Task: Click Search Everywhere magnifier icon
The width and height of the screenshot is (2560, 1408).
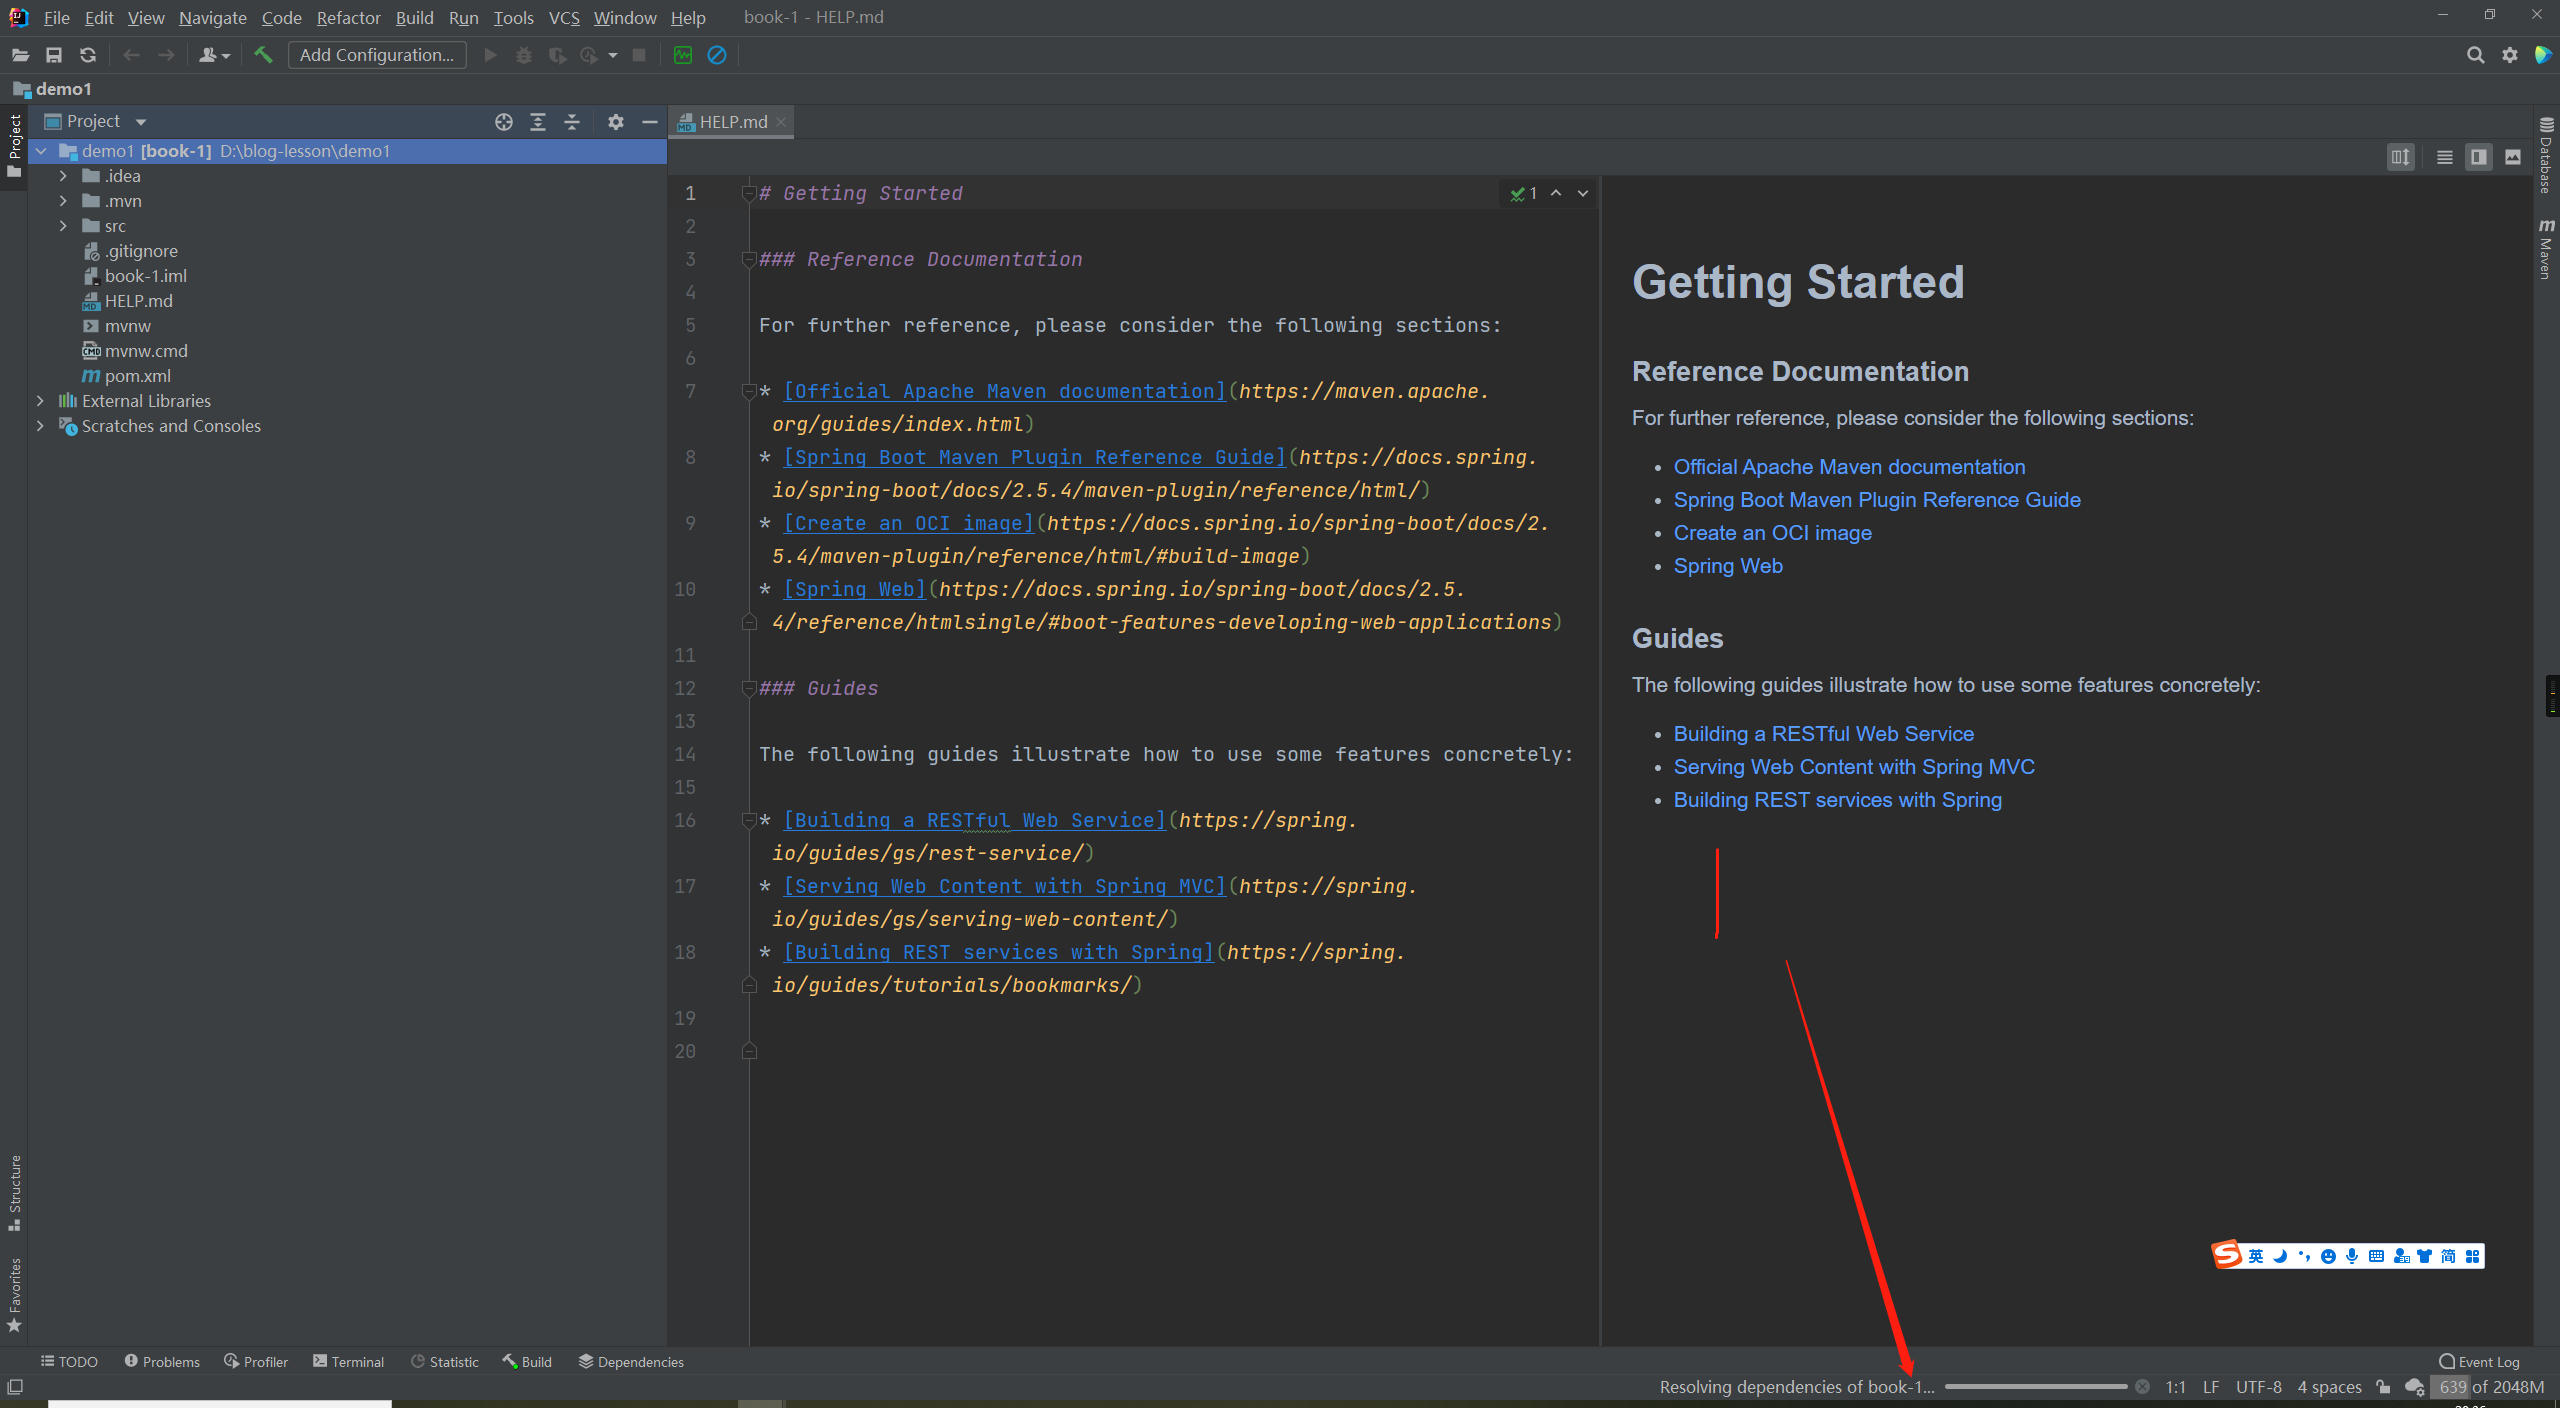Action: coord(2475,55)
